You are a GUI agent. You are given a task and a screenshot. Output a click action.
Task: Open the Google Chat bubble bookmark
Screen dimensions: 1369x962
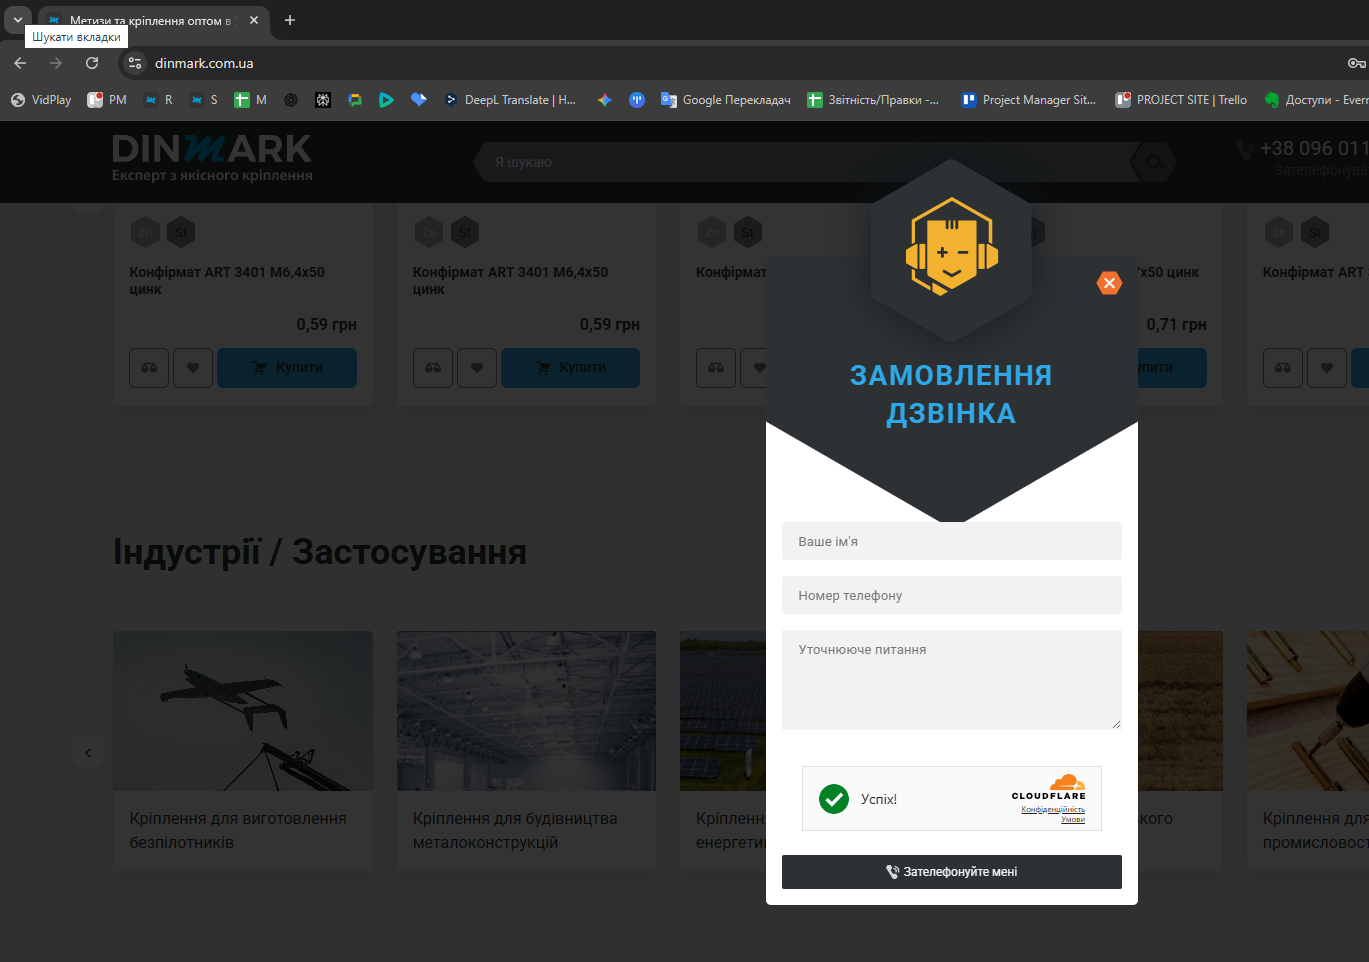point(355,100)
